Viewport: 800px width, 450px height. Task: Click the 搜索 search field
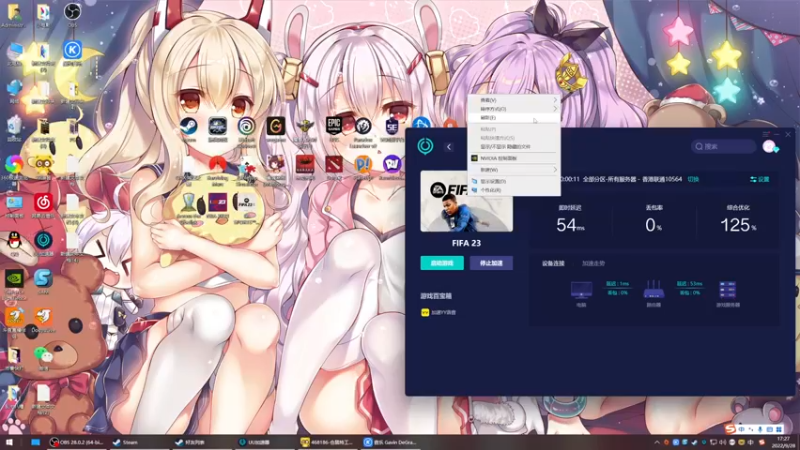coord(723,146)
